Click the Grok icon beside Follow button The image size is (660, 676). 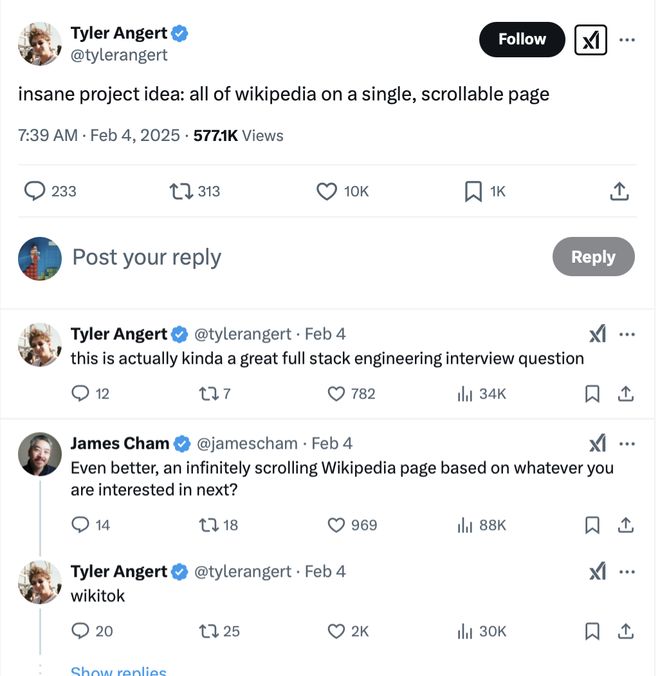tap(591, 40)
